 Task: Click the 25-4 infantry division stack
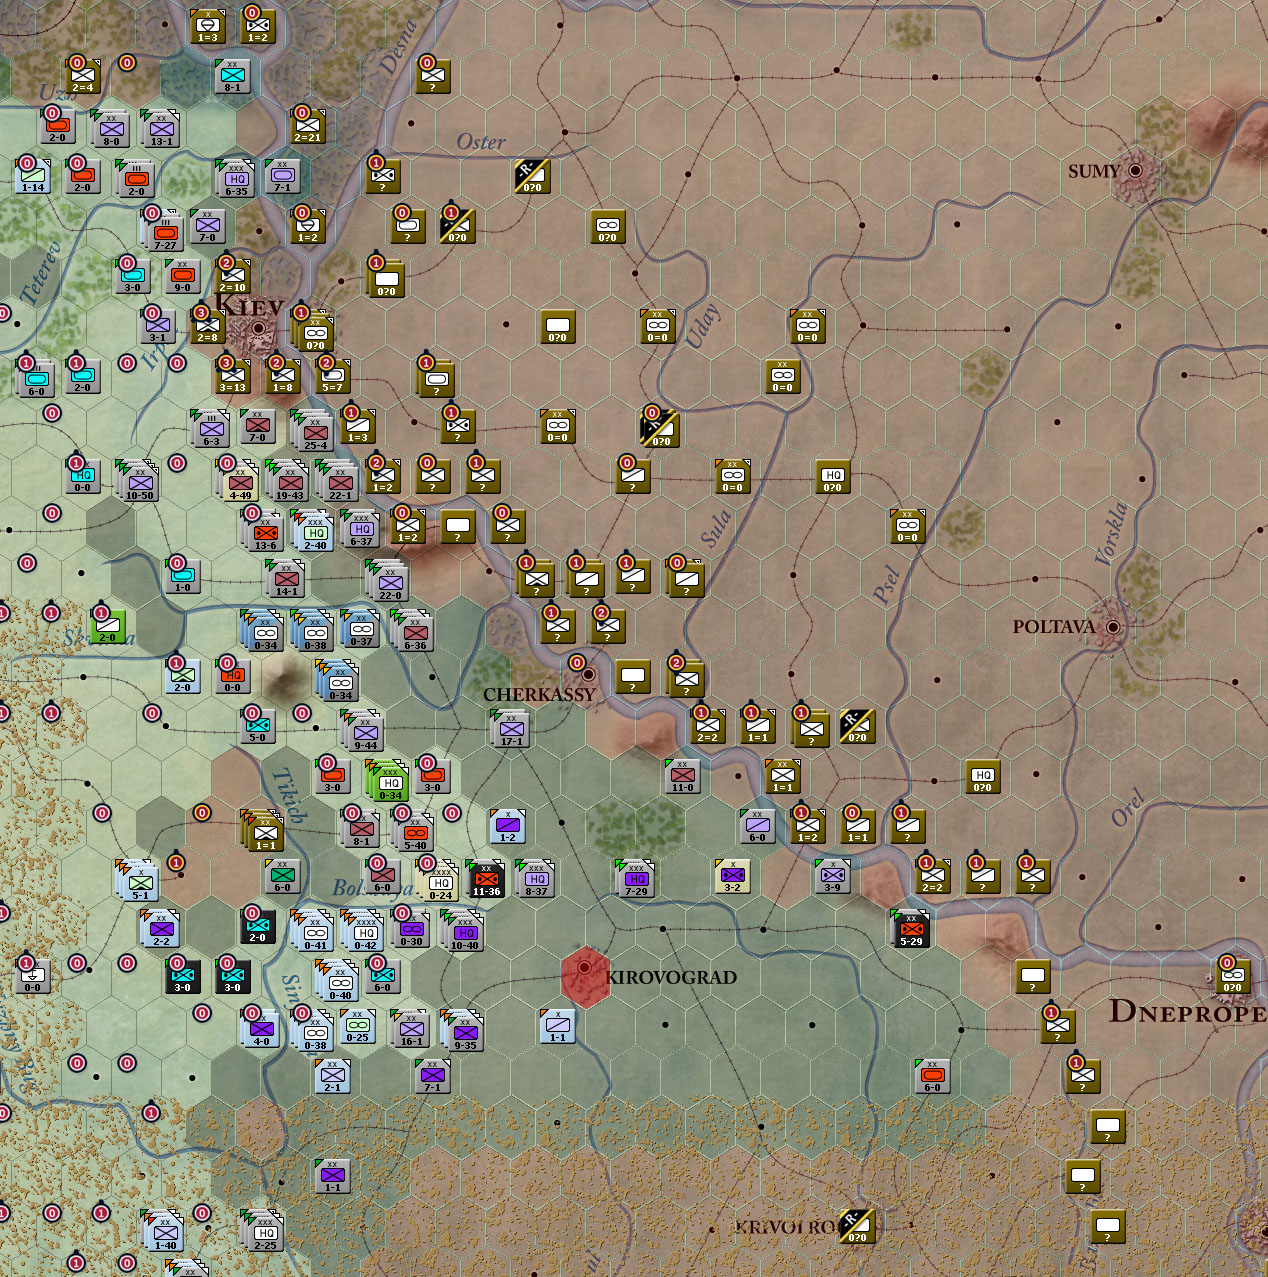[313, 431]
